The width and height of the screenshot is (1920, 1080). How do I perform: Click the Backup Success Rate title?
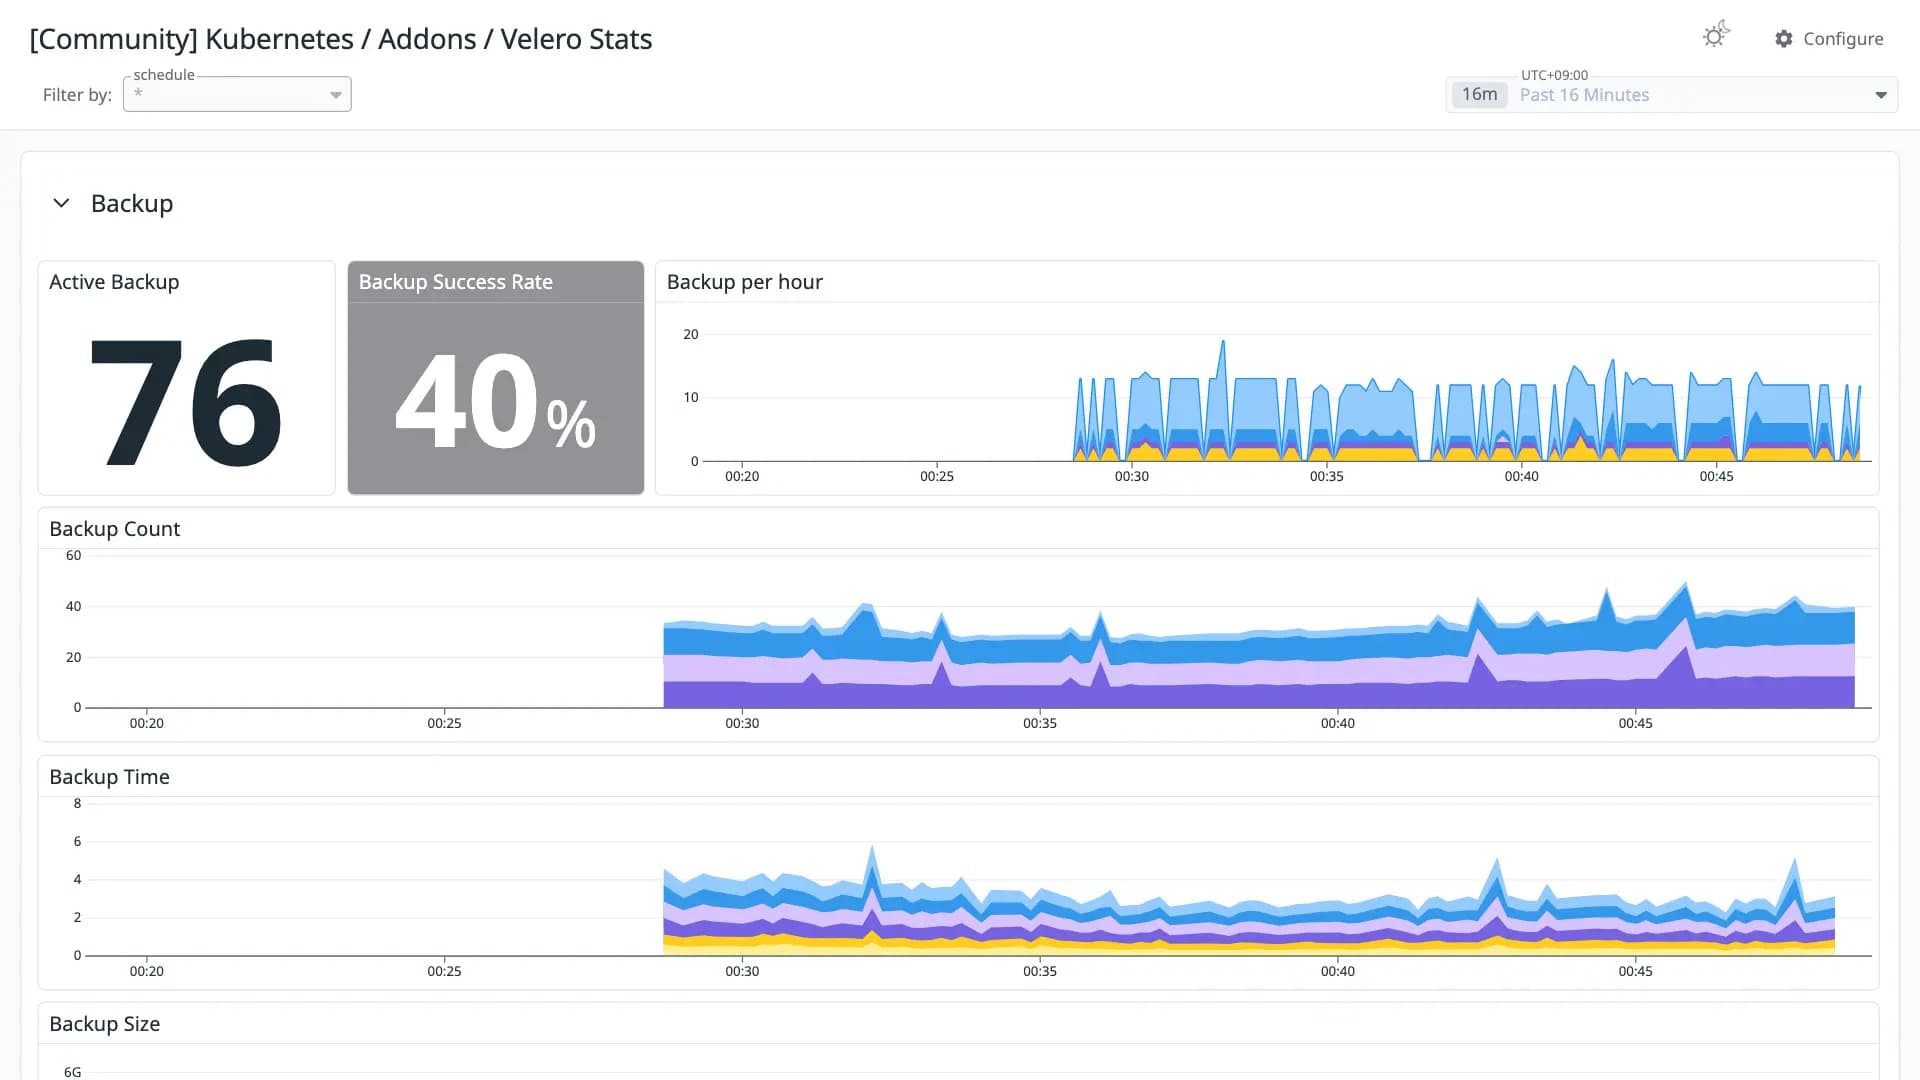pyautogui.click(x=456, y=282)
